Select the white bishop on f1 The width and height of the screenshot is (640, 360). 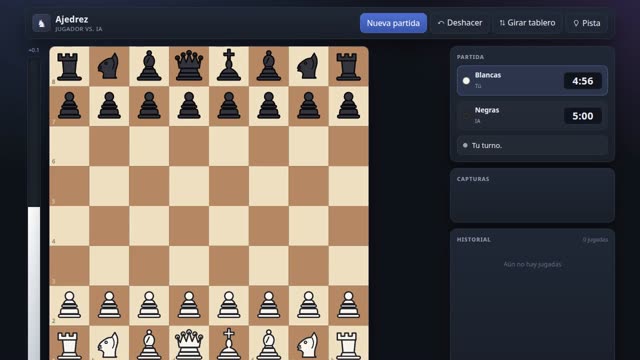tap(269, 345)
